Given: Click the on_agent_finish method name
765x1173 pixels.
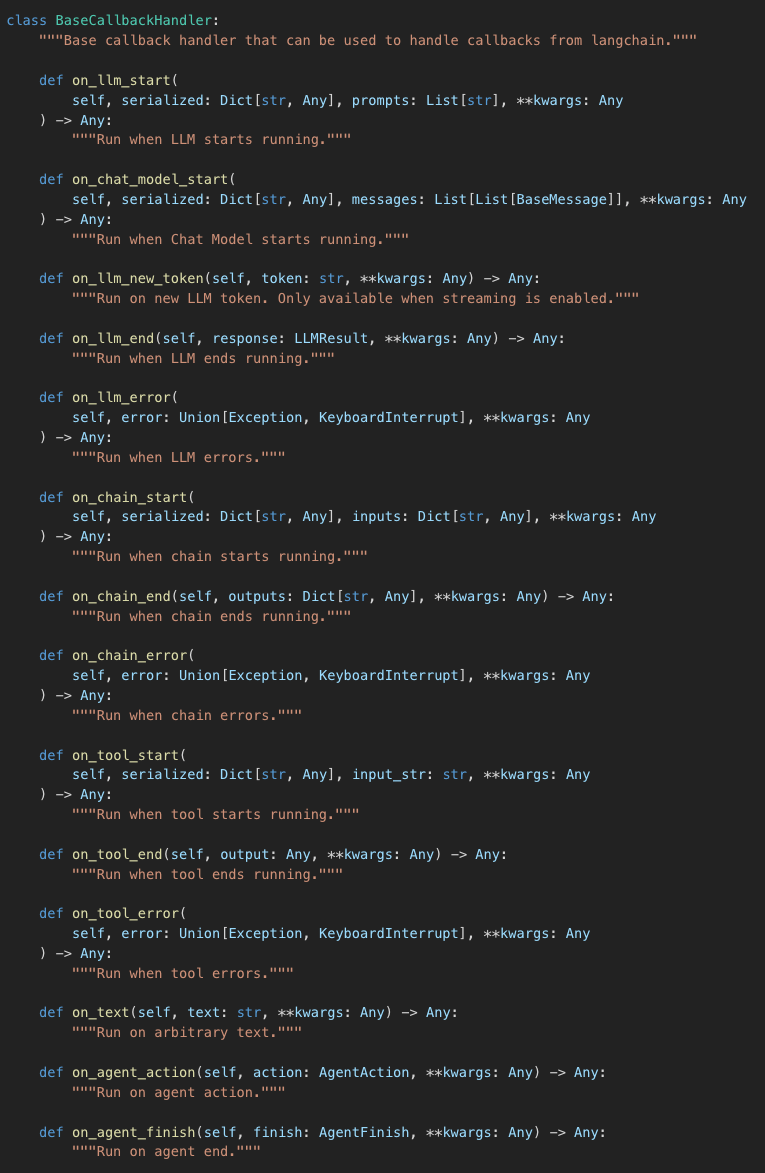Looking at the screenshot, I should [133, 1131].
